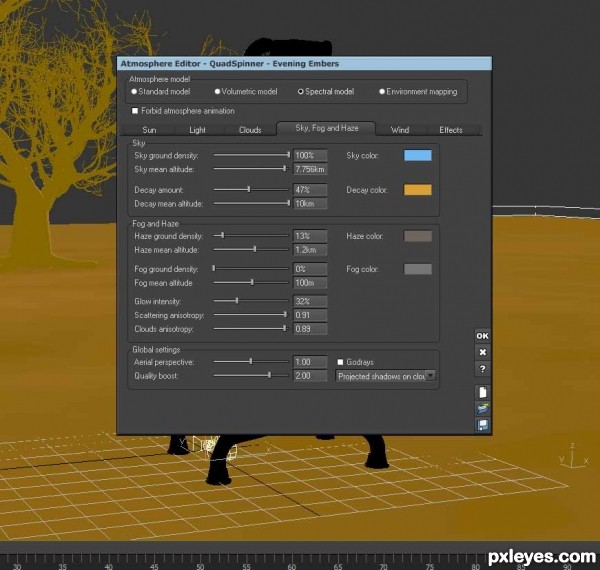Viewport: 600px width, 570px height.
Task: Click the Haze mean altitude slider
Action: (x=251, y=249)
